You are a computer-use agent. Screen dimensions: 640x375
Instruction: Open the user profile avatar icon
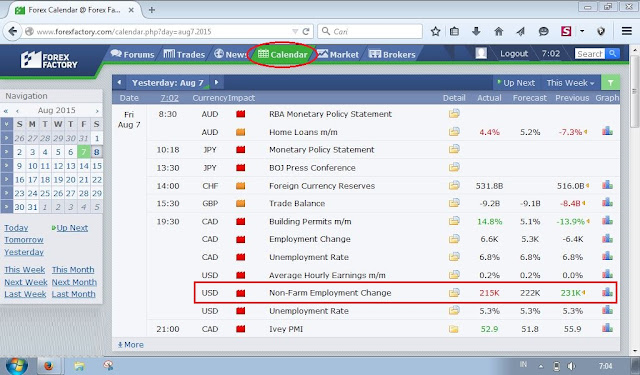point(481,53)
